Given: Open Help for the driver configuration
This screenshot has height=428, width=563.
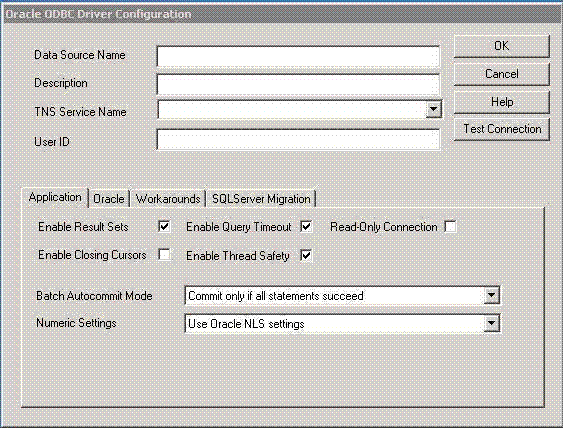Looking at the screenshot, I should point(502,102).
